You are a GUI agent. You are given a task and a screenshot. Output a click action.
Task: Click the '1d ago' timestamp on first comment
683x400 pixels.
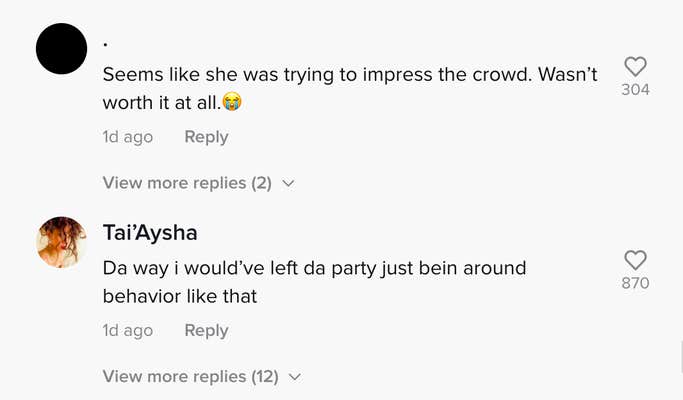(128, 137)
